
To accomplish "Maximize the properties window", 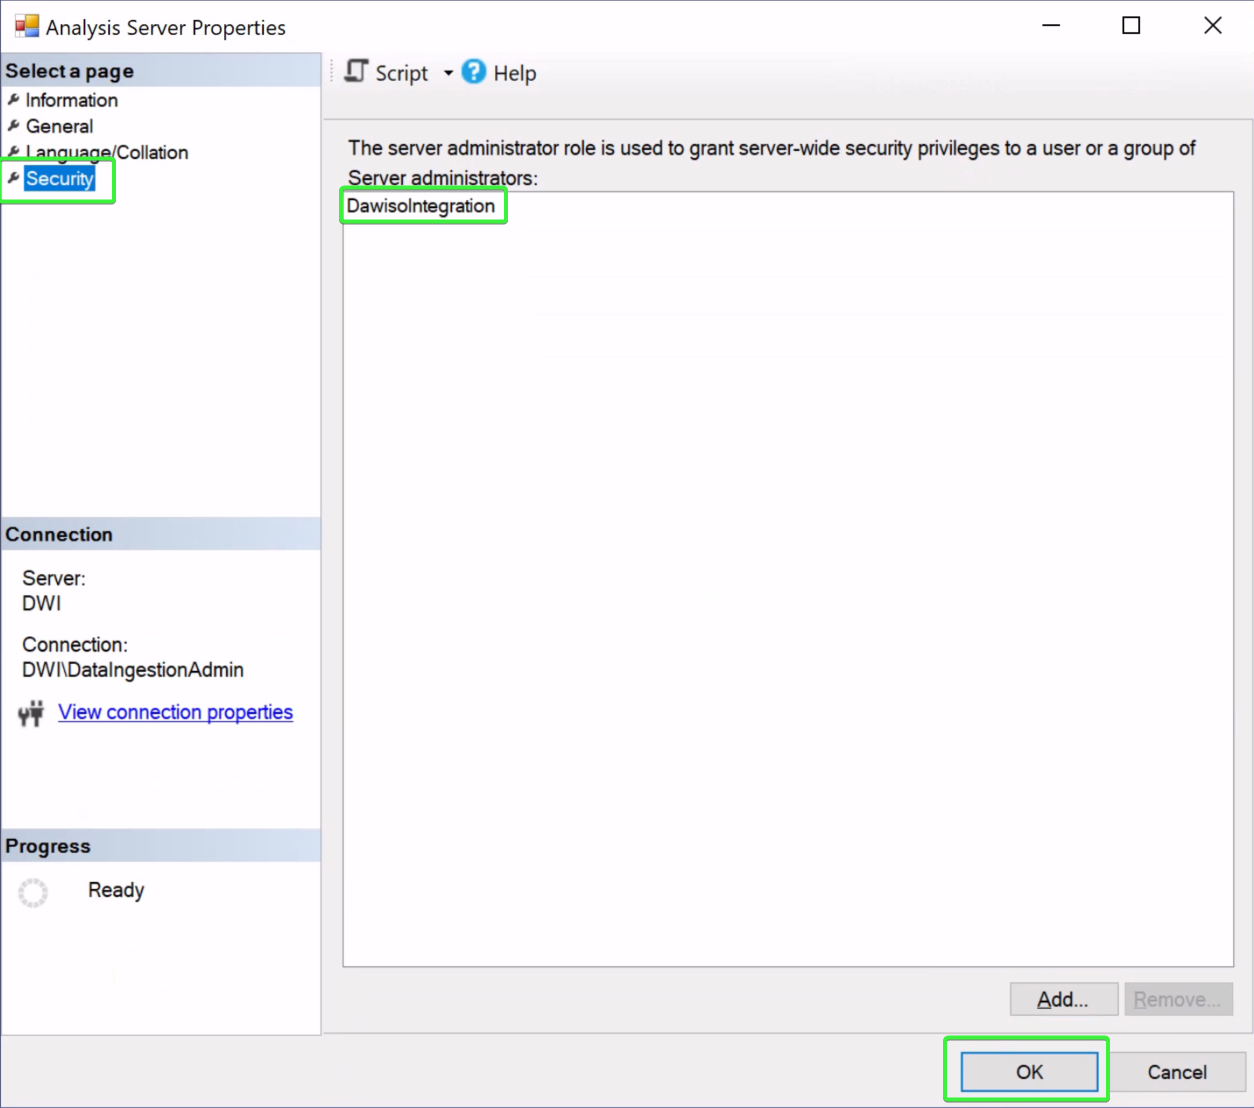I will tap(1131, 26).
